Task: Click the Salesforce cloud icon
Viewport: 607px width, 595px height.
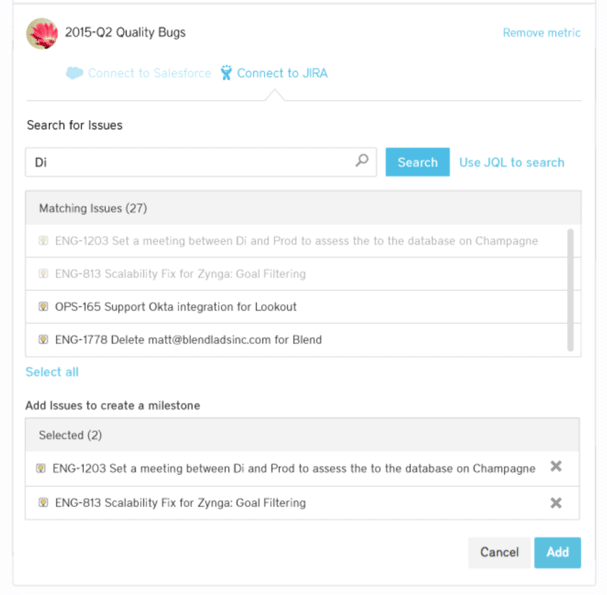Action: click(x=74, y=73)
